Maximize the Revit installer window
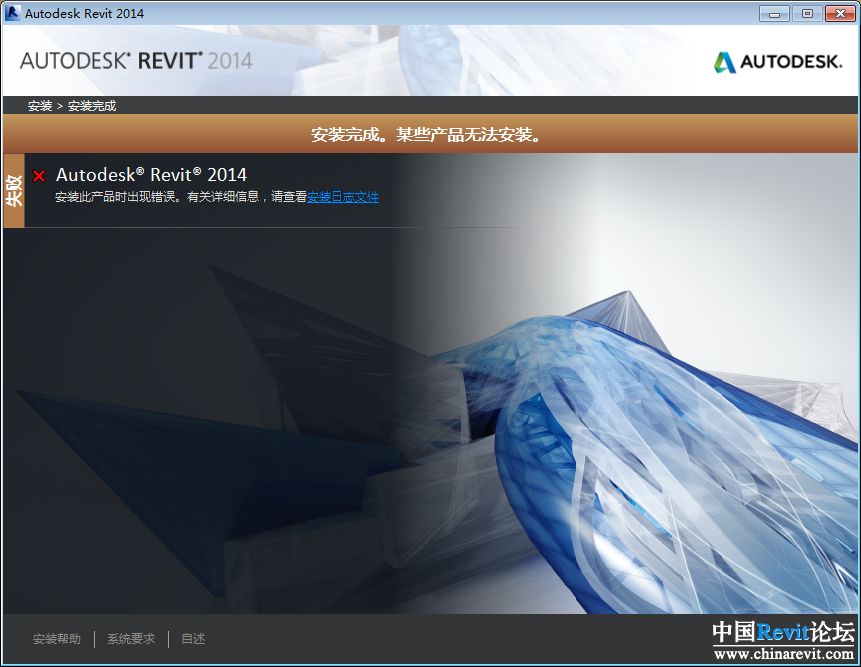This screenshot has height=667, width=861. [x=807, y=14]
